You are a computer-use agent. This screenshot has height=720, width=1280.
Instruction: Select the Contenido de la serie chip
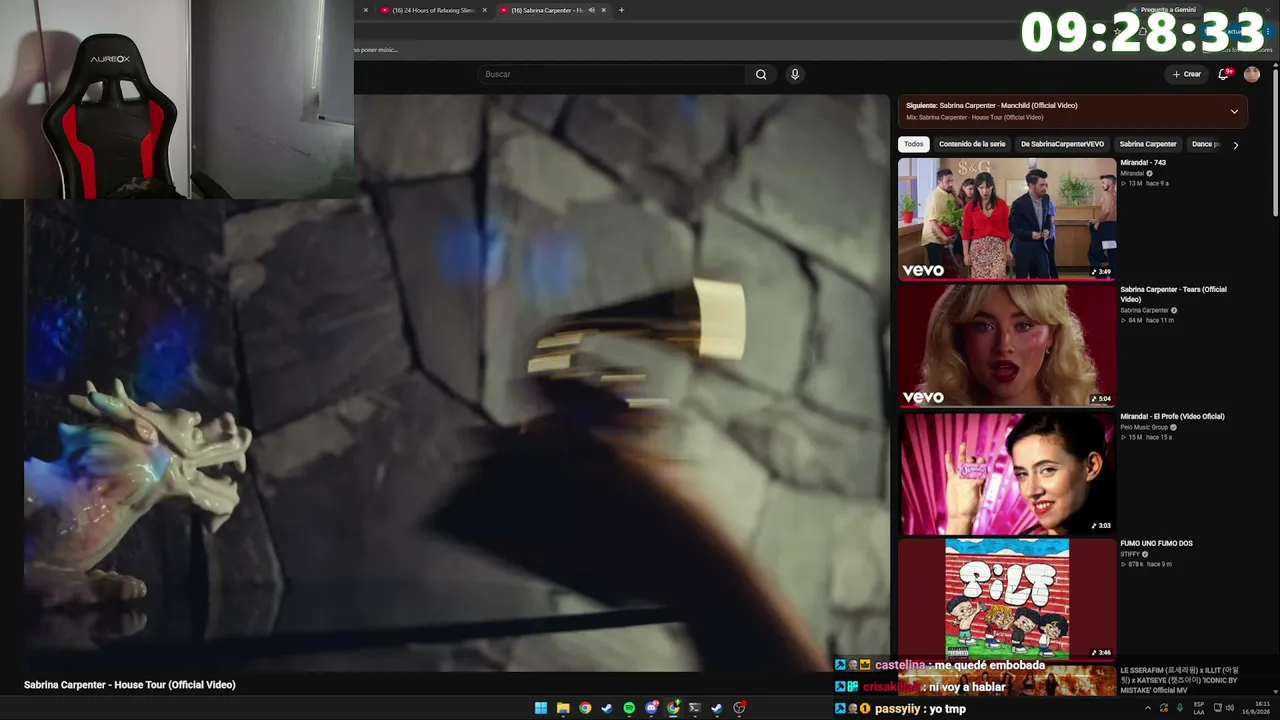[972, 144]
